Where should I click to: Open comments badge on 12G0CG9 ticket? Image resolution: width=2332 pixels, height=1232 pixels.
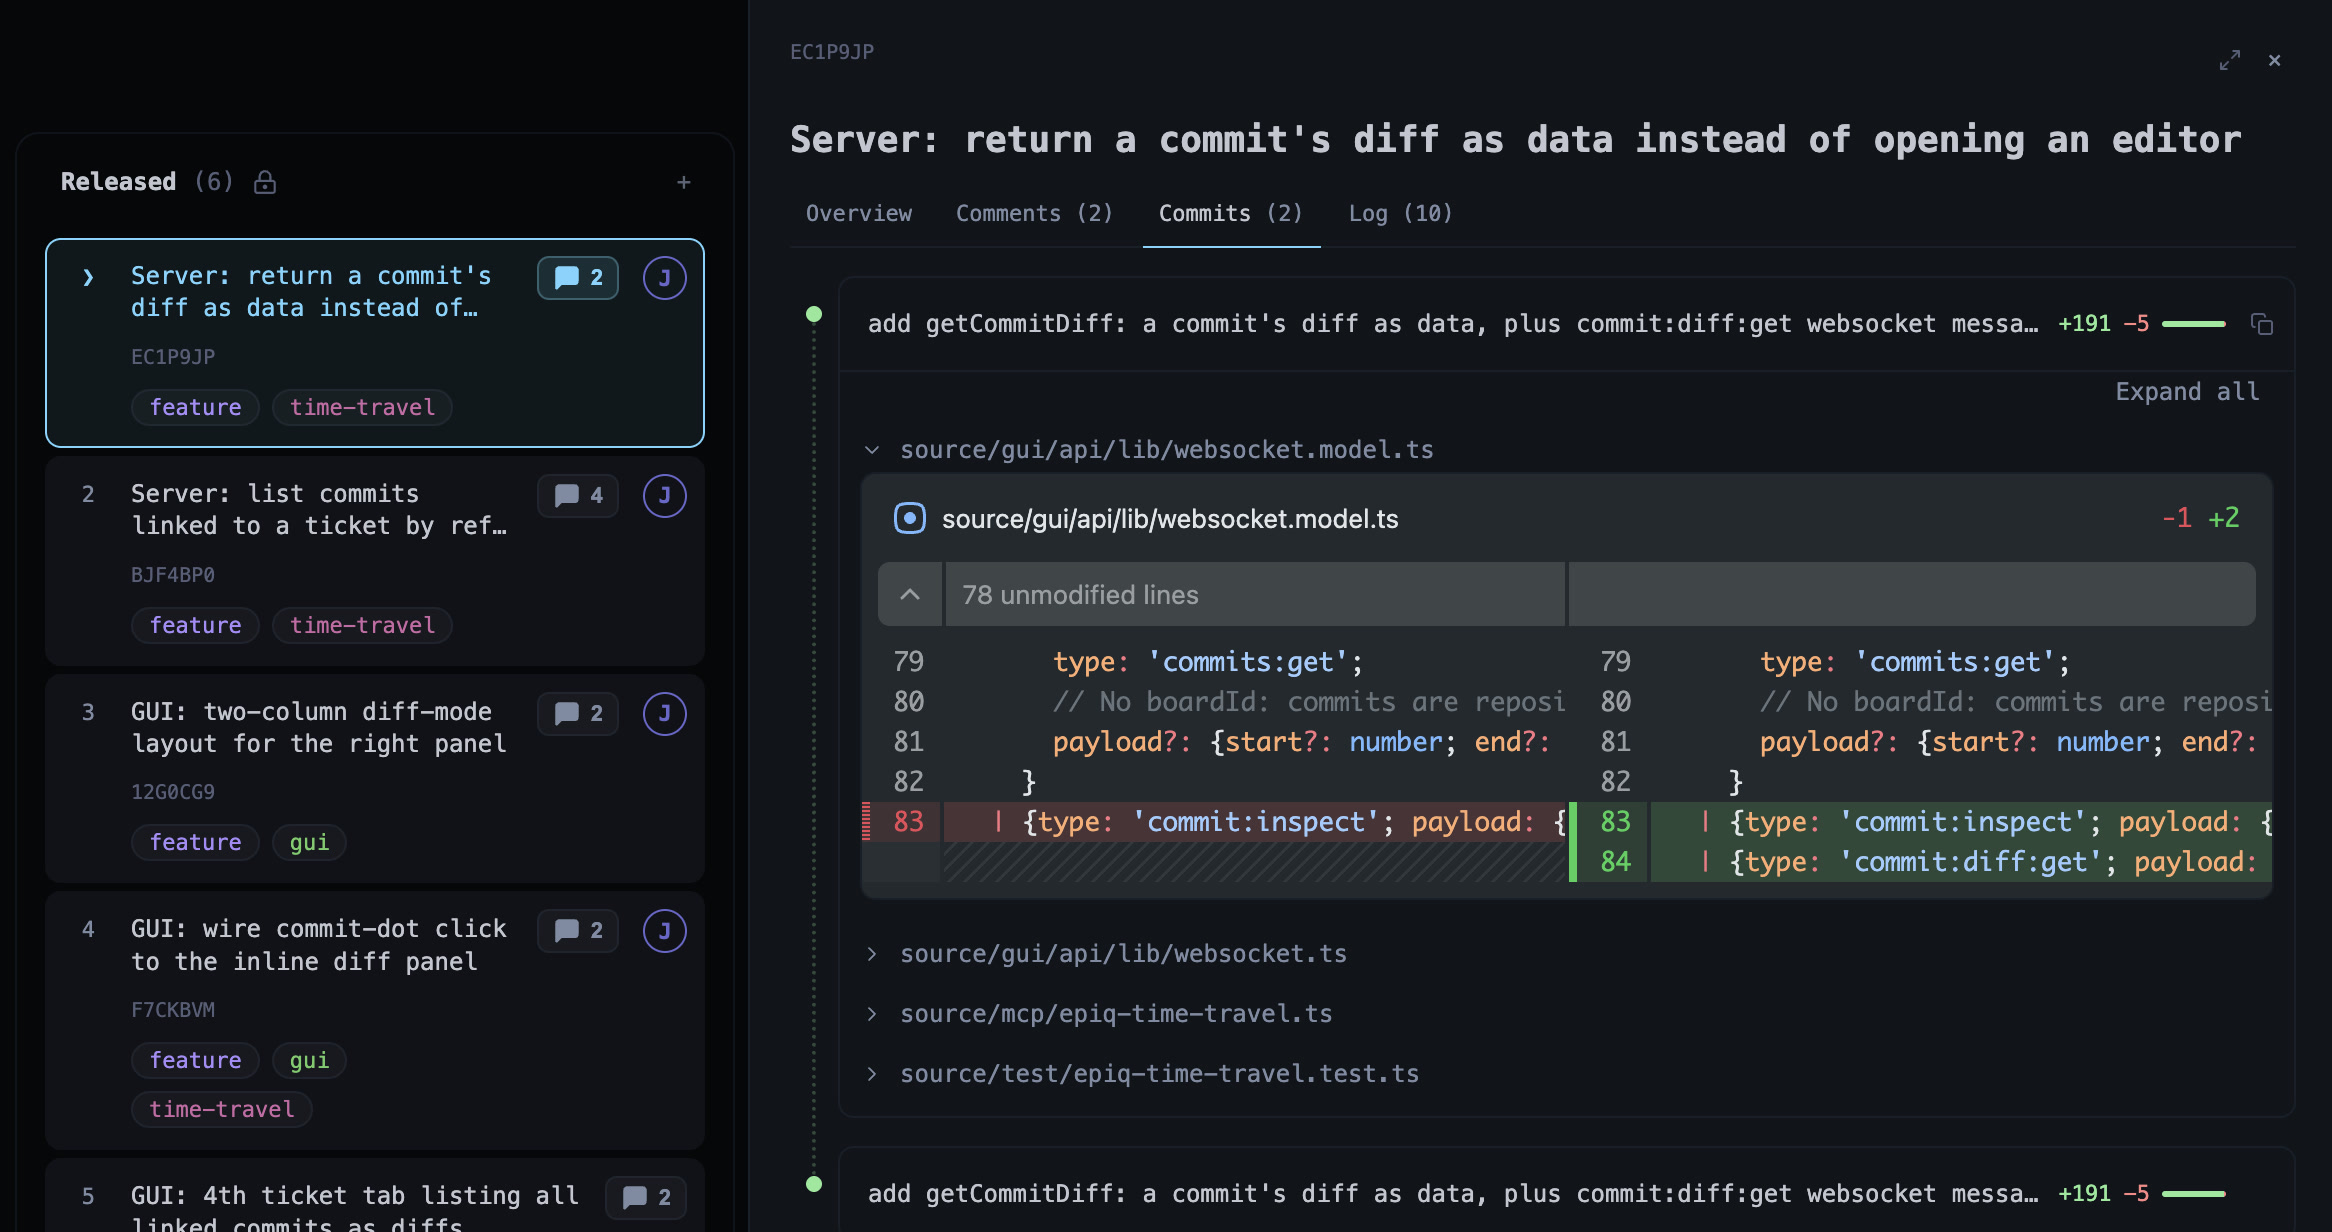[578, 714]
